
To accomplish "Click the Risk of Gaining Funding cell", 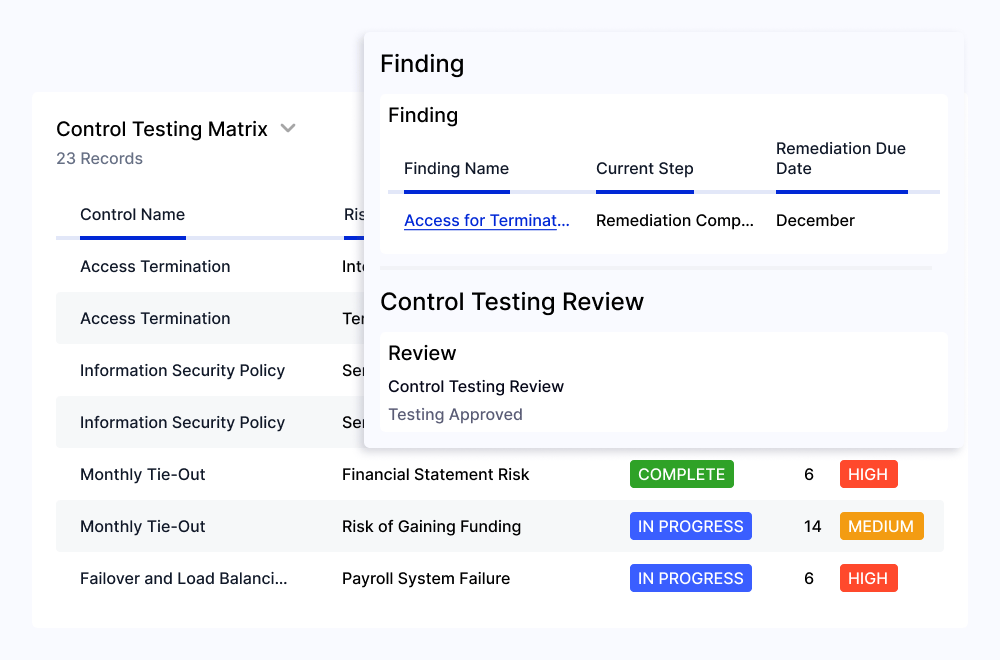I will coord(432,526).
